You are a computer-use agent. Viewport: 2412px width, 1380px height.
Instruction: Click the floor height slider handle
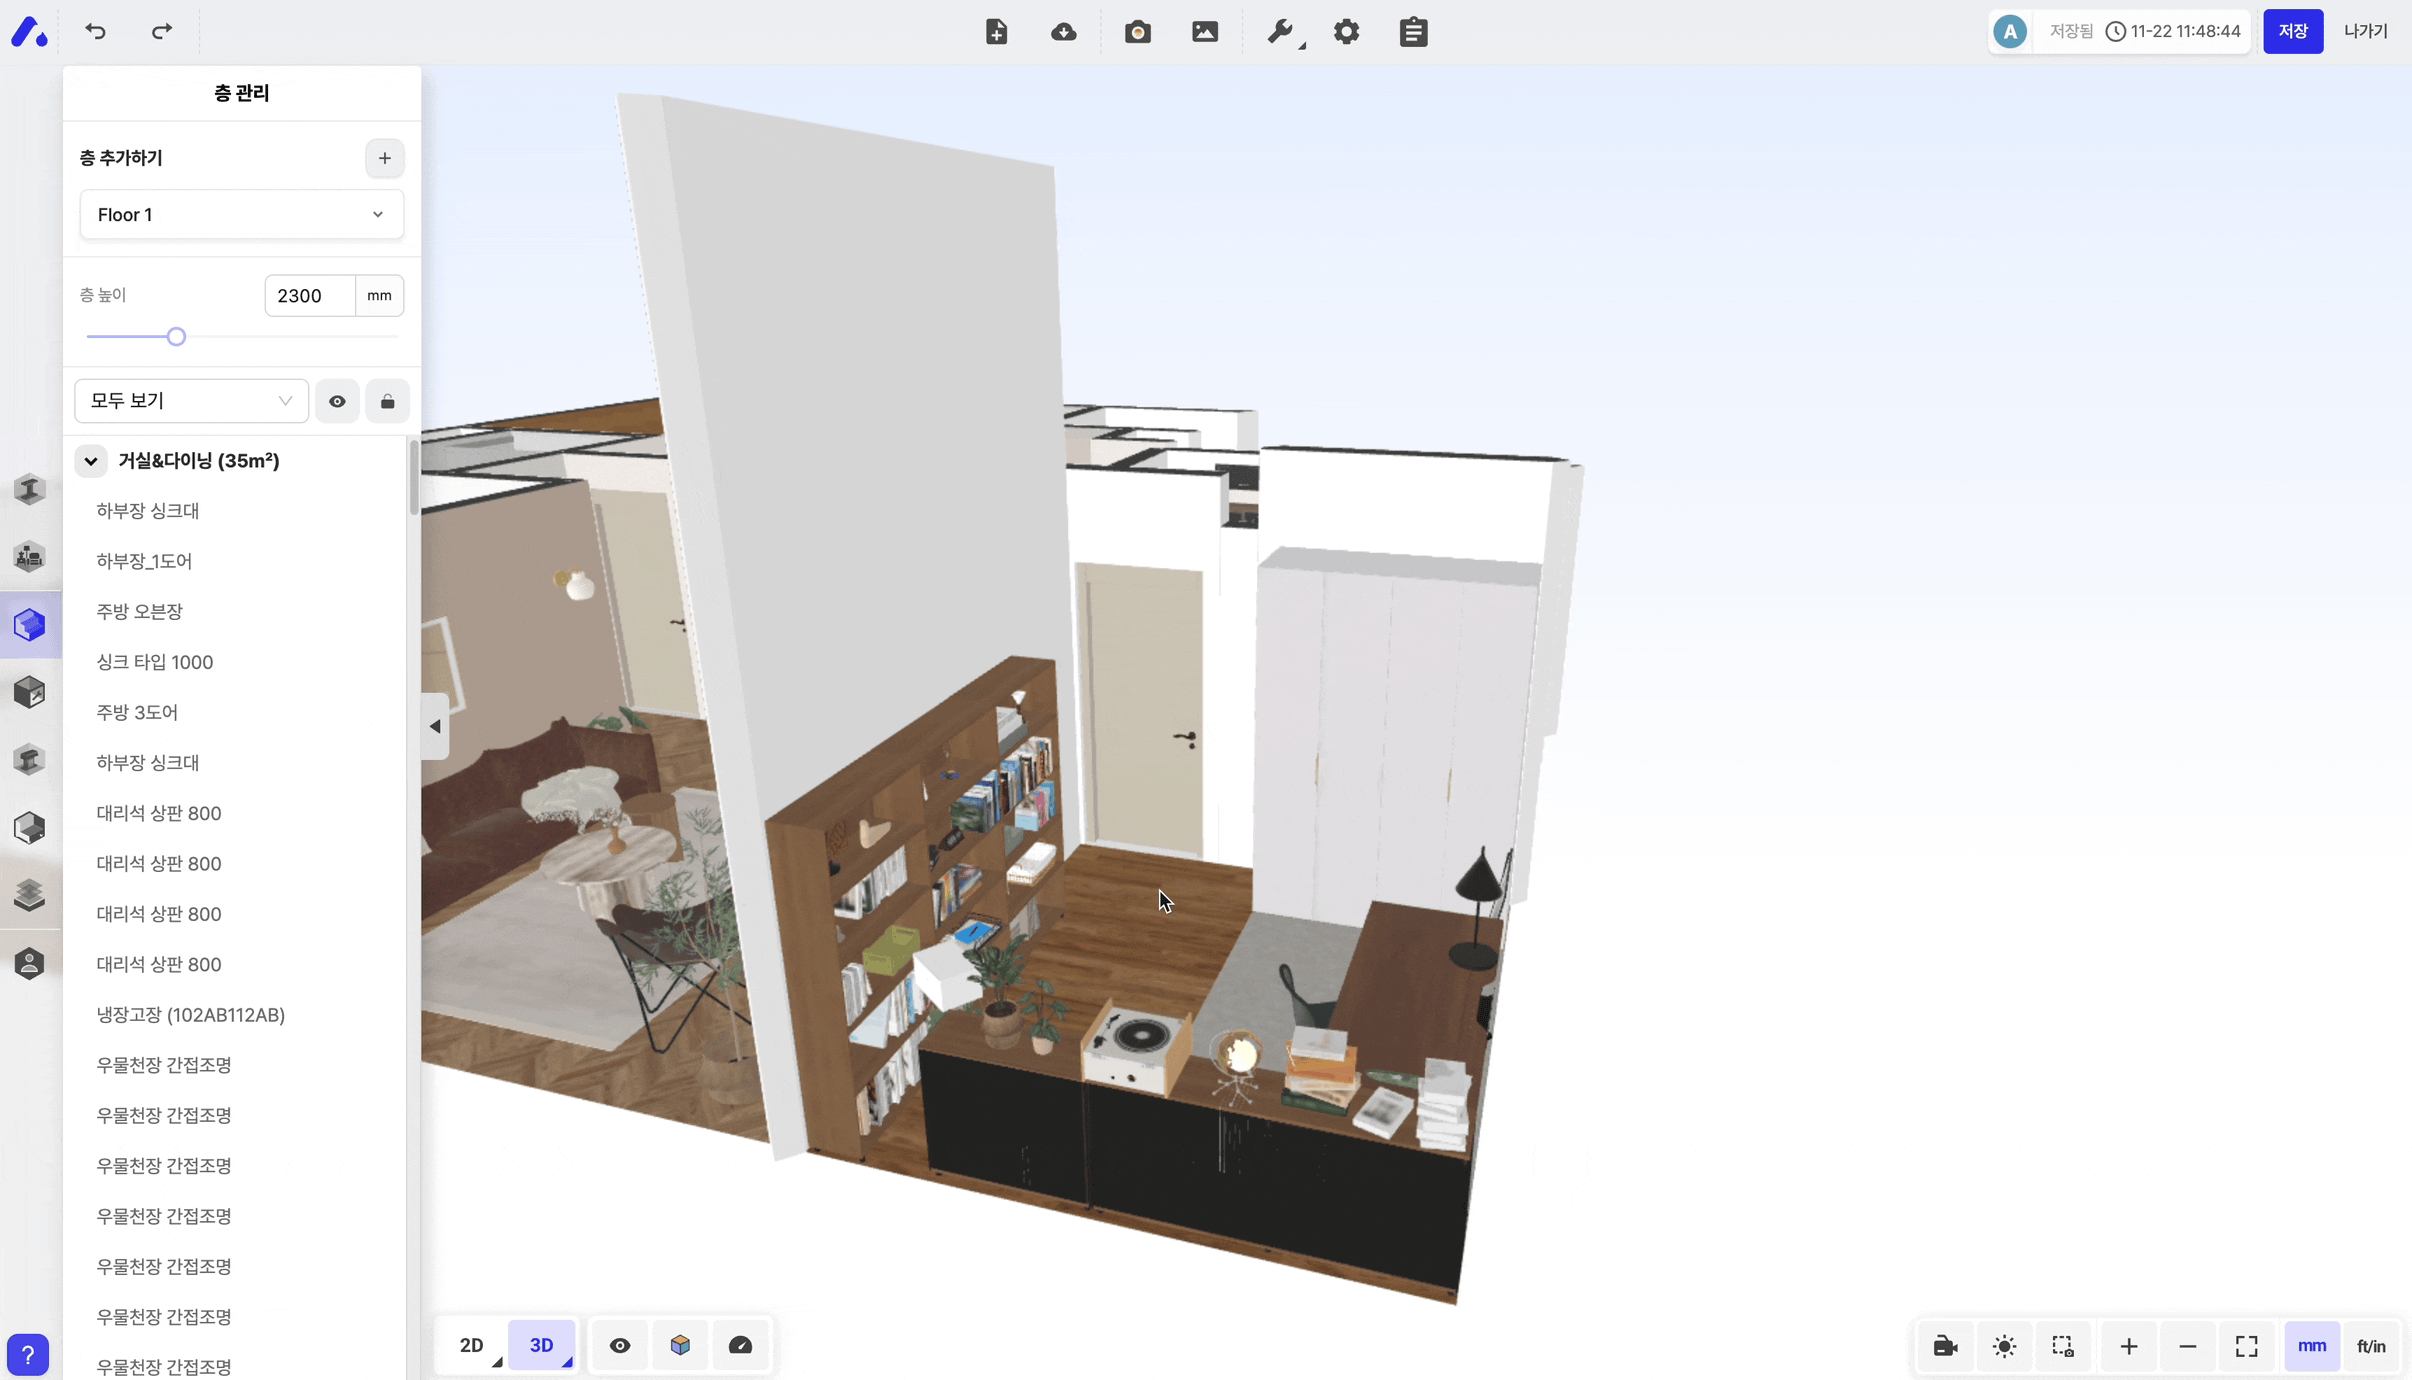coord(176,337)
